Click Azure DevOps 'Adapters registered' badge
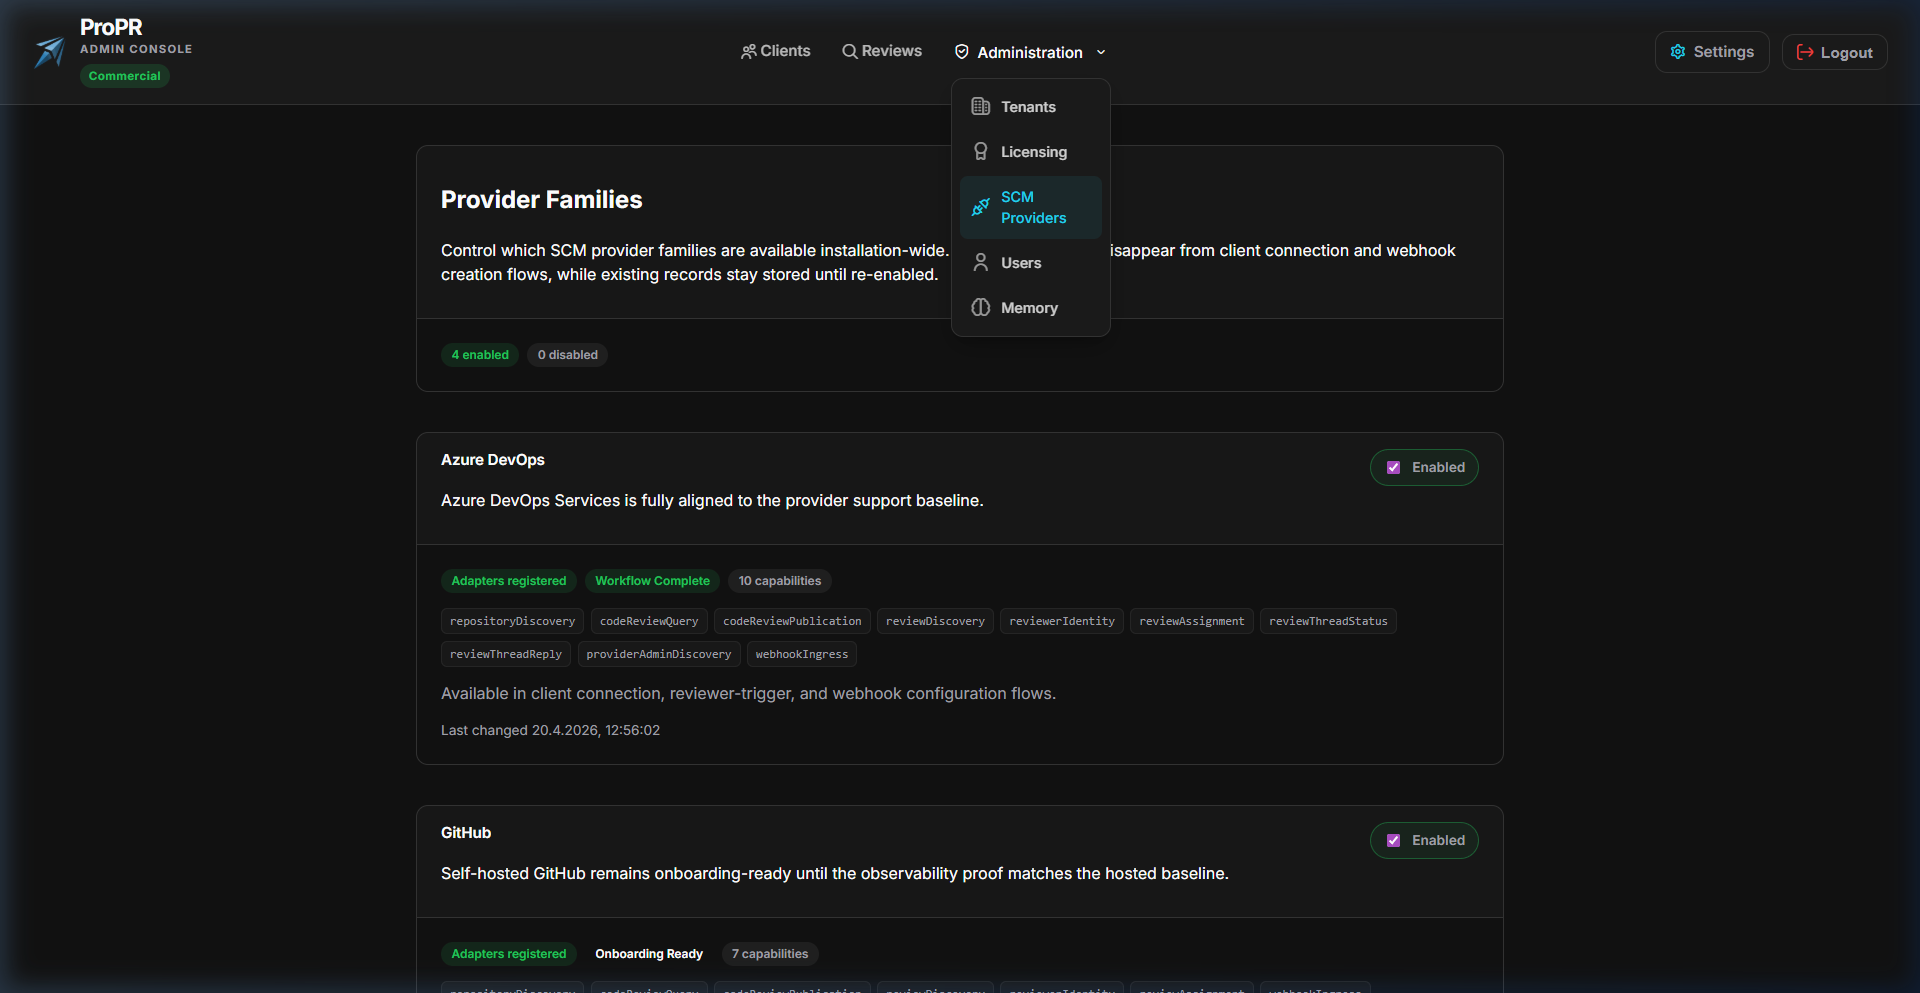Image resolution: width=1920 pixels, height=993 pixels. click(x=509, y=581)
